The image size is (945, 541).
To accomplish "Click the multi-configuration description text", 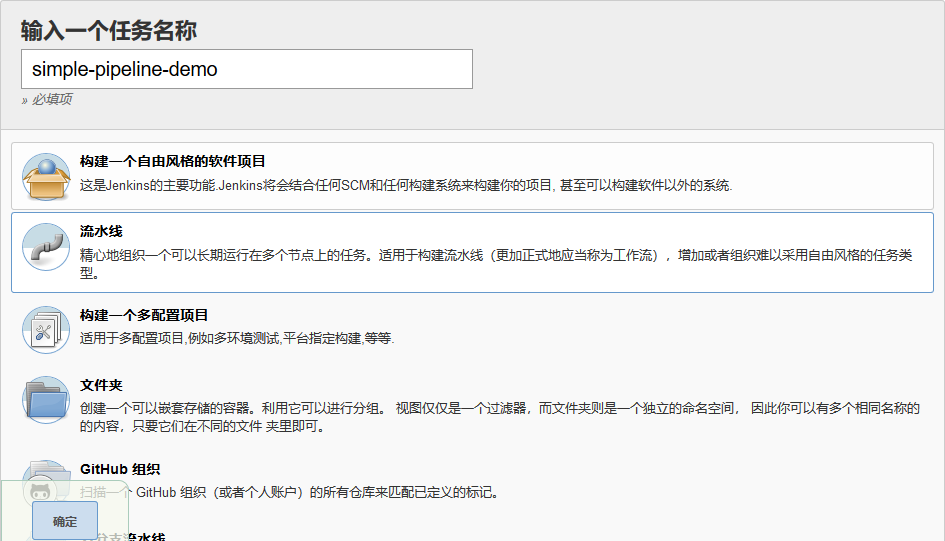I will 237,339.
